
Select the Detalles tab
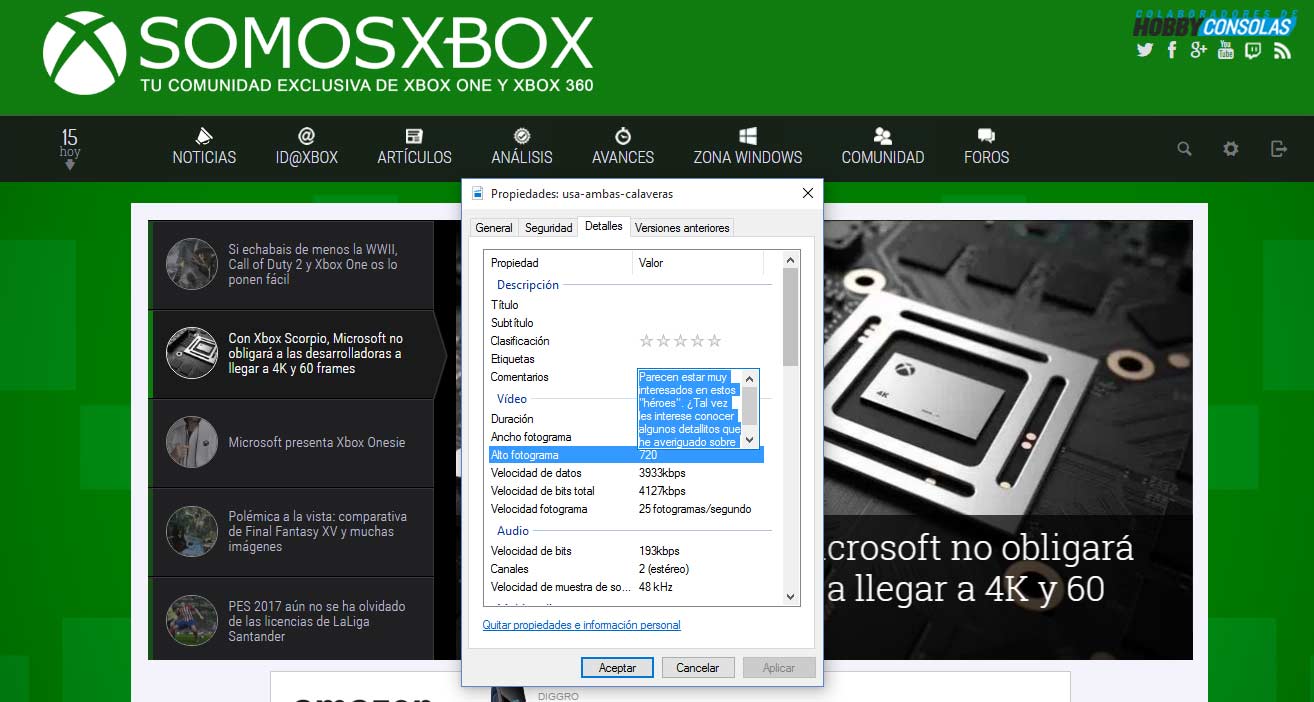(x=604, y=226)
